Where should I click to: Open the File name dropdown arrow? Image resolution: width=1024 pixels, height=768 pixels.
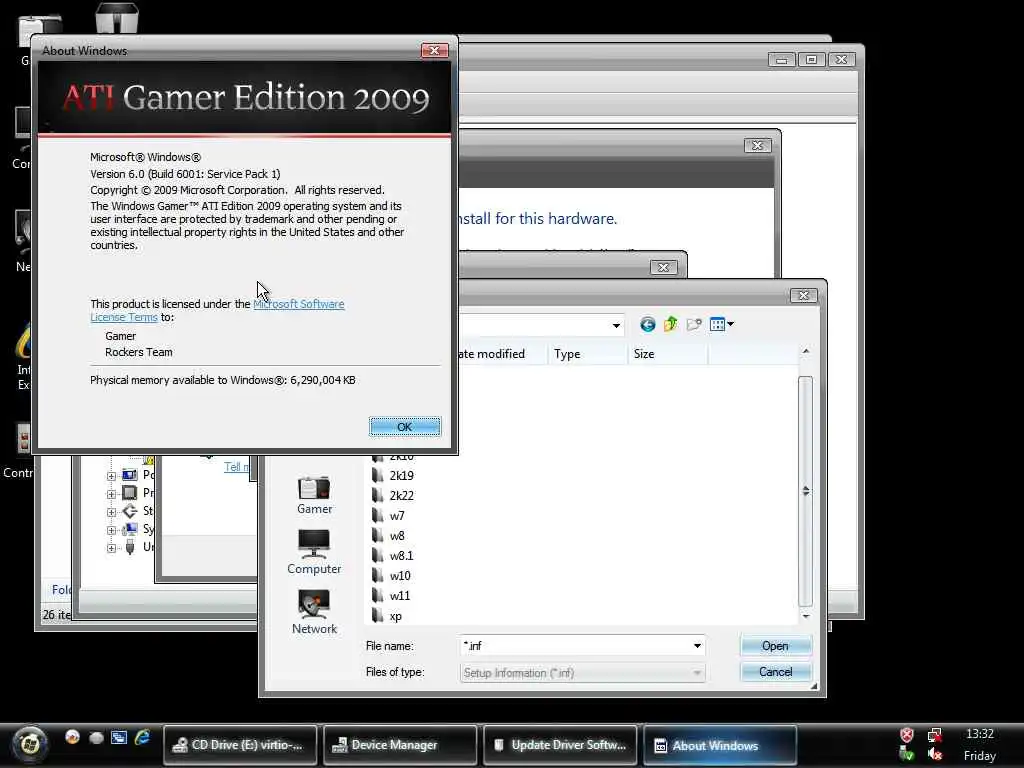coord(697,646)
